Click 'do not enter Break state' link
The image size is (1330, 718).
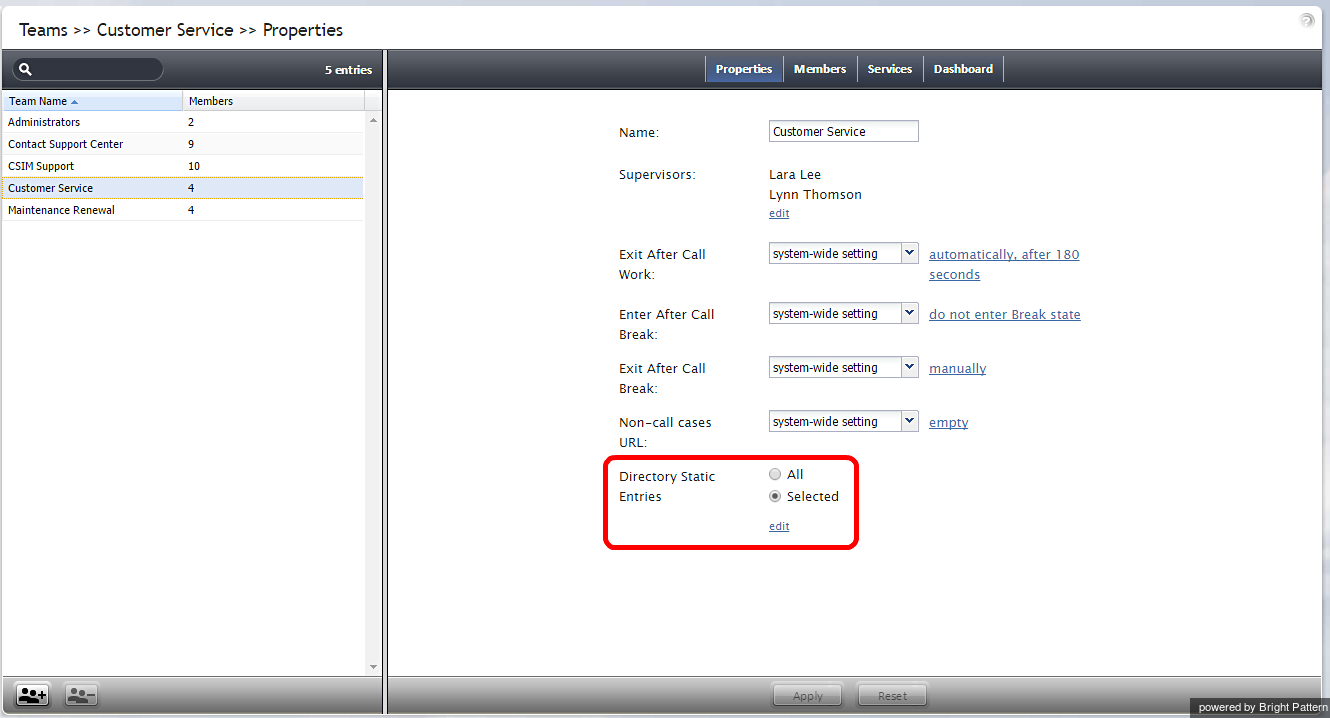click(x=1005, y=314)
